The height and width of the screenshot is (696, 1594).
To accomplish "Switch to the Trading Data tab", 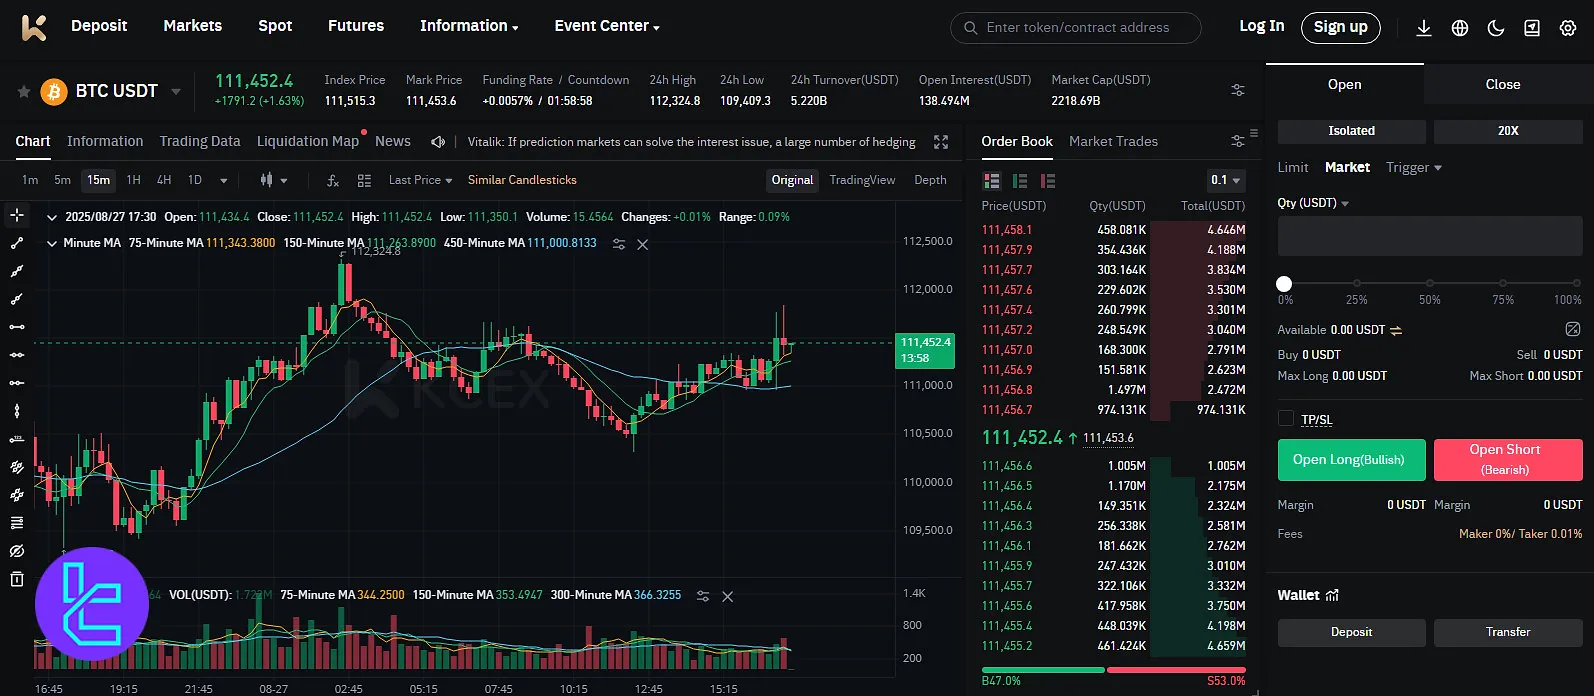I will tap(200, 142).
